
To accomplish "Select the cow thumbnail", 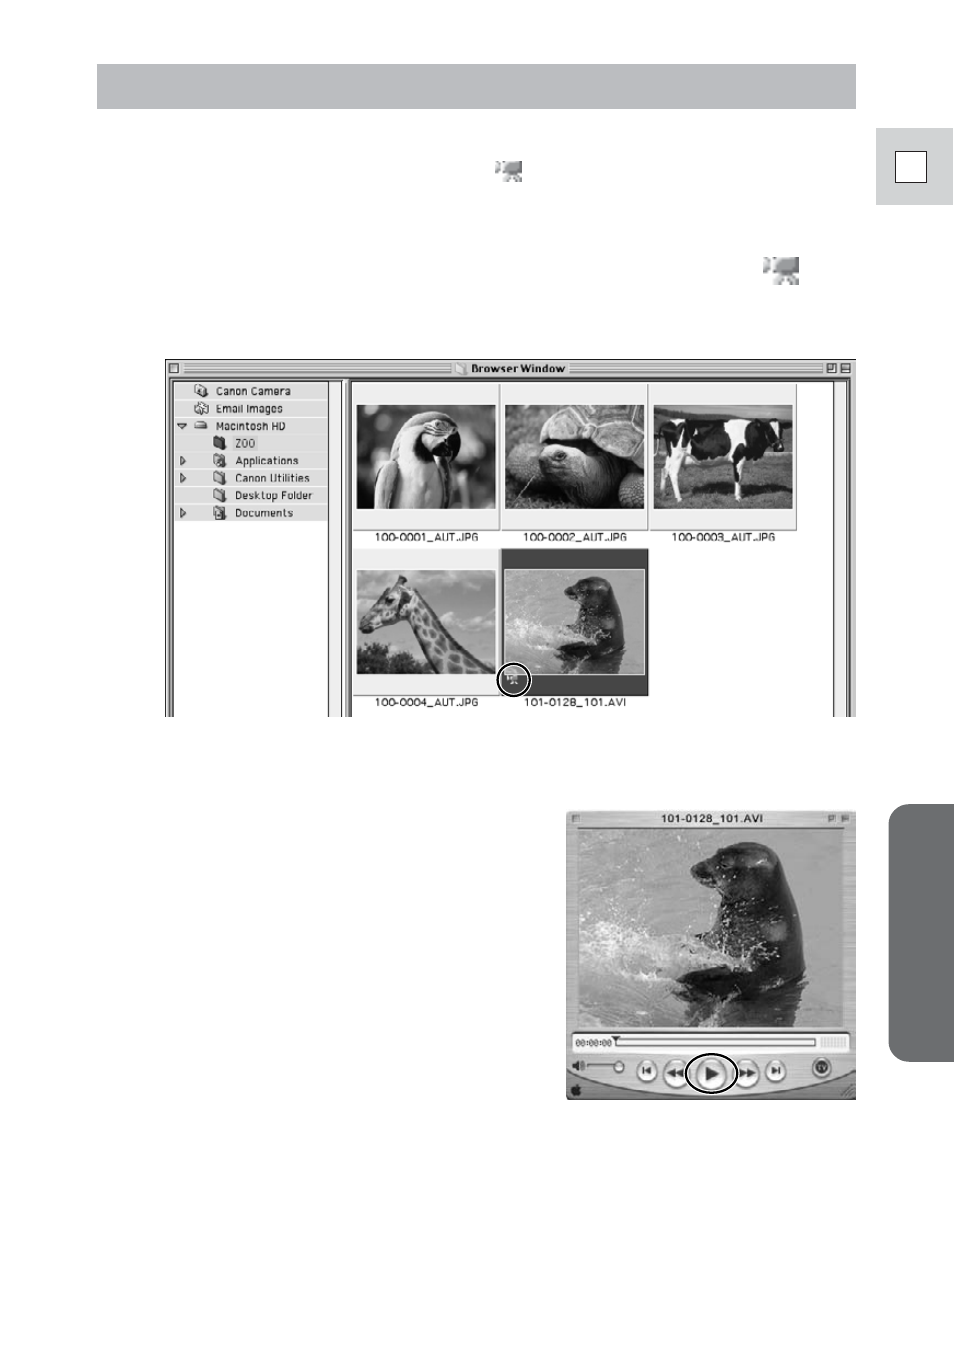I will [x=723, y=457].
